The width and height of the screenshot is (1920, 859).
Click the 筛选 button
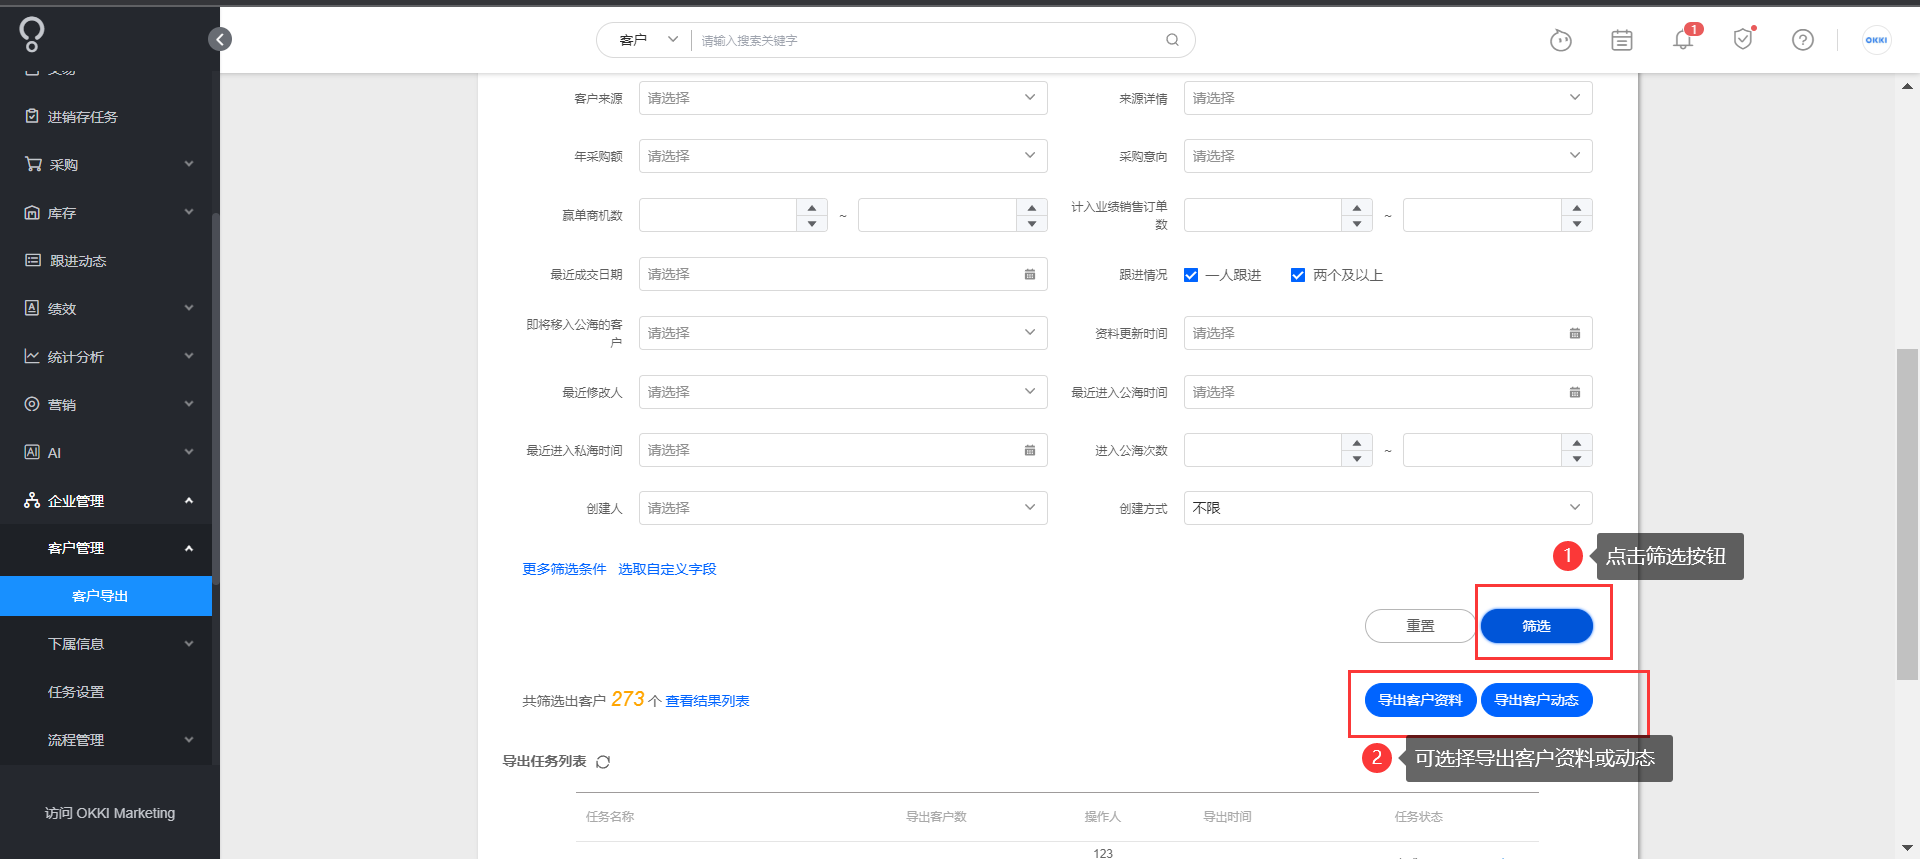click(x=1536, y=626)
